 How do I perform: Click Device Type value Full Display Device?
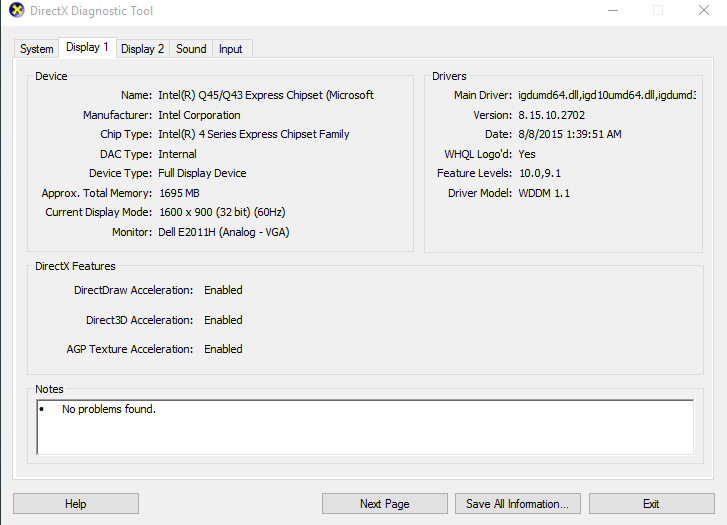[202, 173]
